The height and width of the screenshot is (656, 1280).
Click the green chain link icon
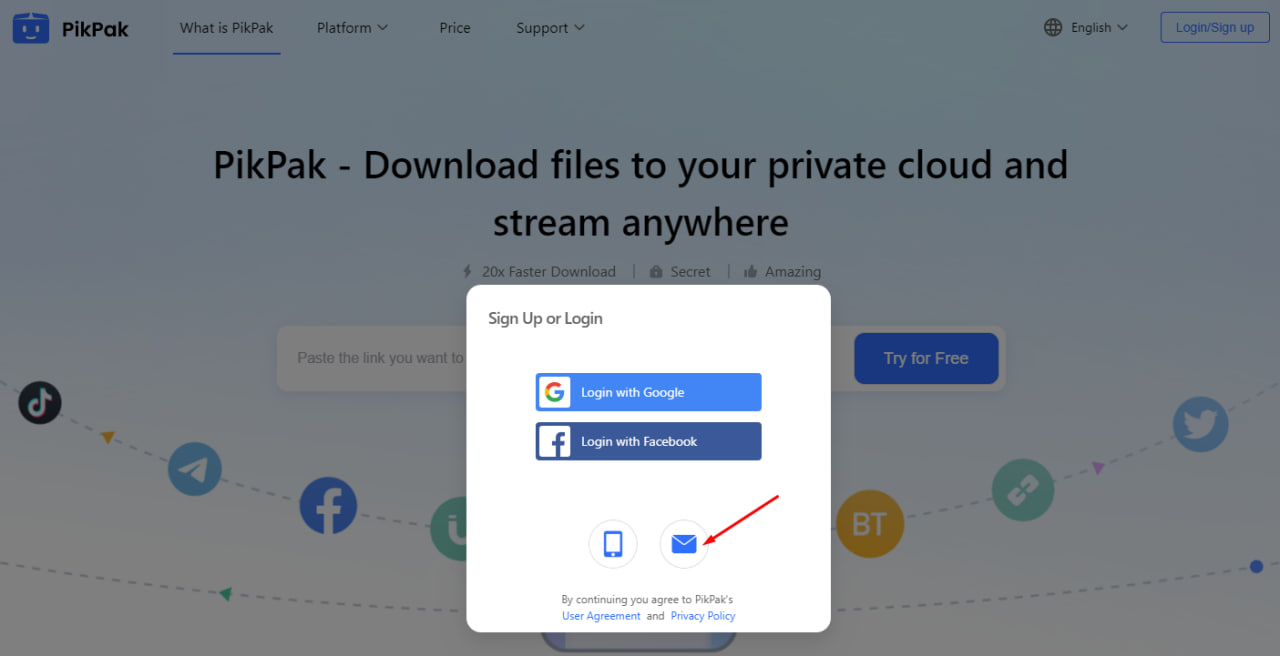tap(1023, 490)
